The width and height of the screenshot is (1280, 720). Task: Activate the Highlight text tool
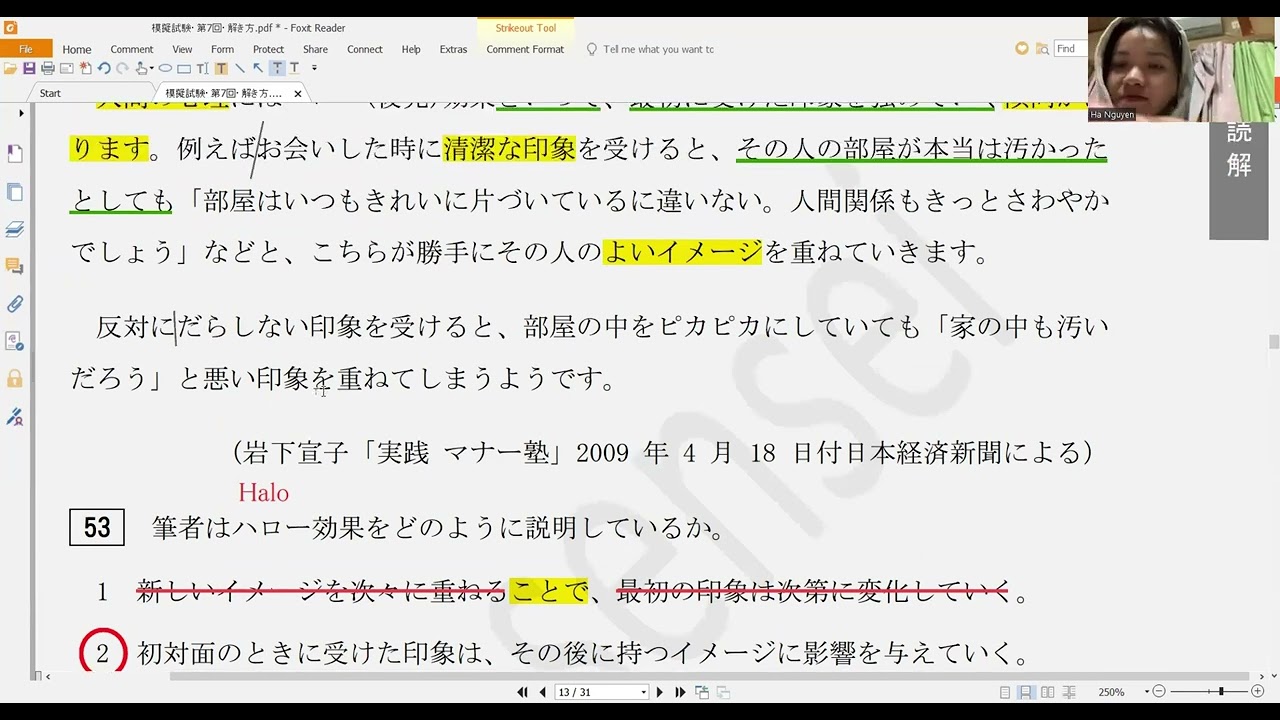(221, 68)
